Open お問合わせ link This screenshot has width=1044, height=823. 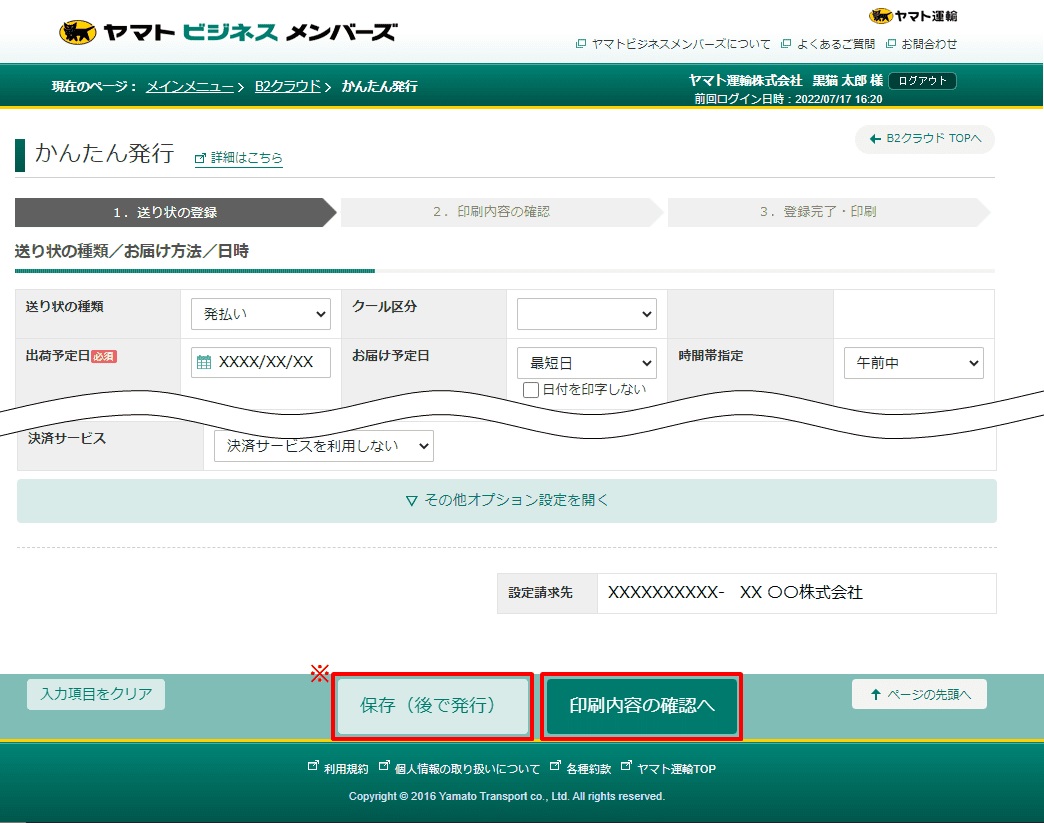[929, 44]
